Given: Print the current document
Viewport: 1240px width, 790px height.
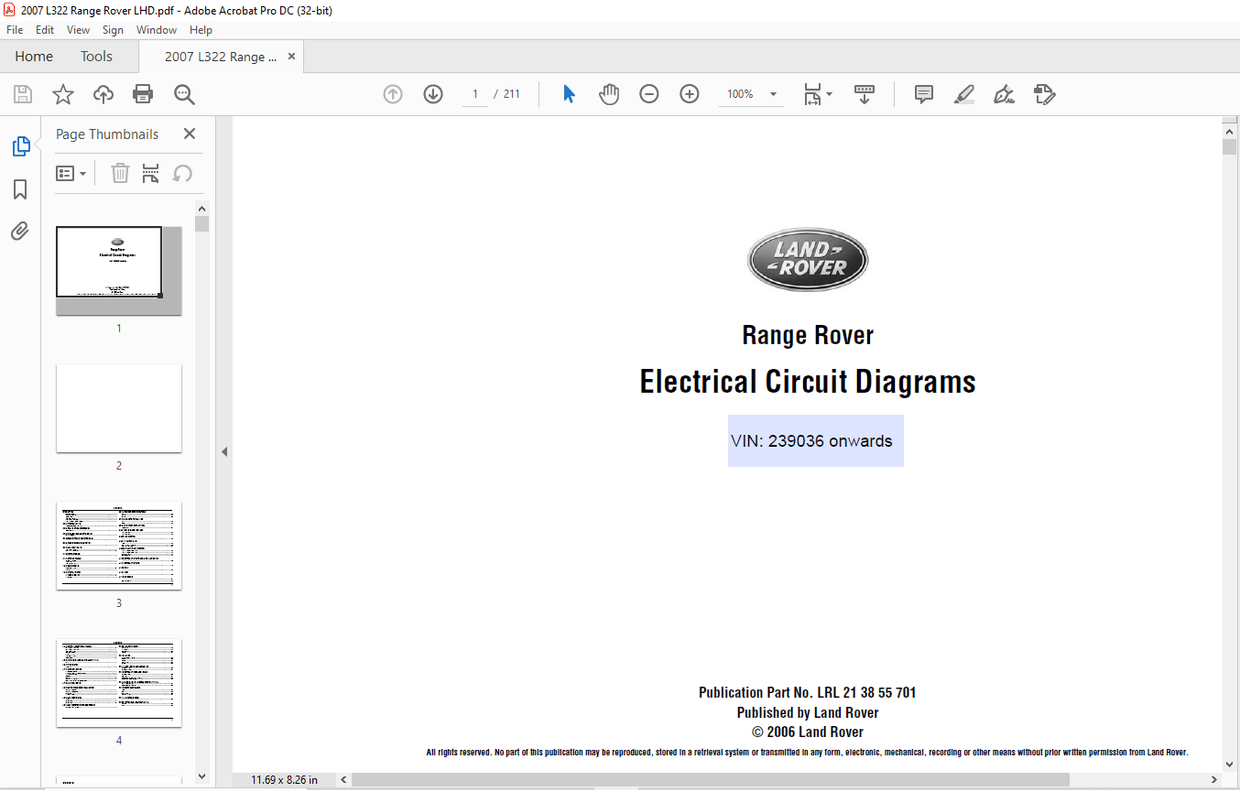Looking at the screenshot, I should (x=142, y=93).
